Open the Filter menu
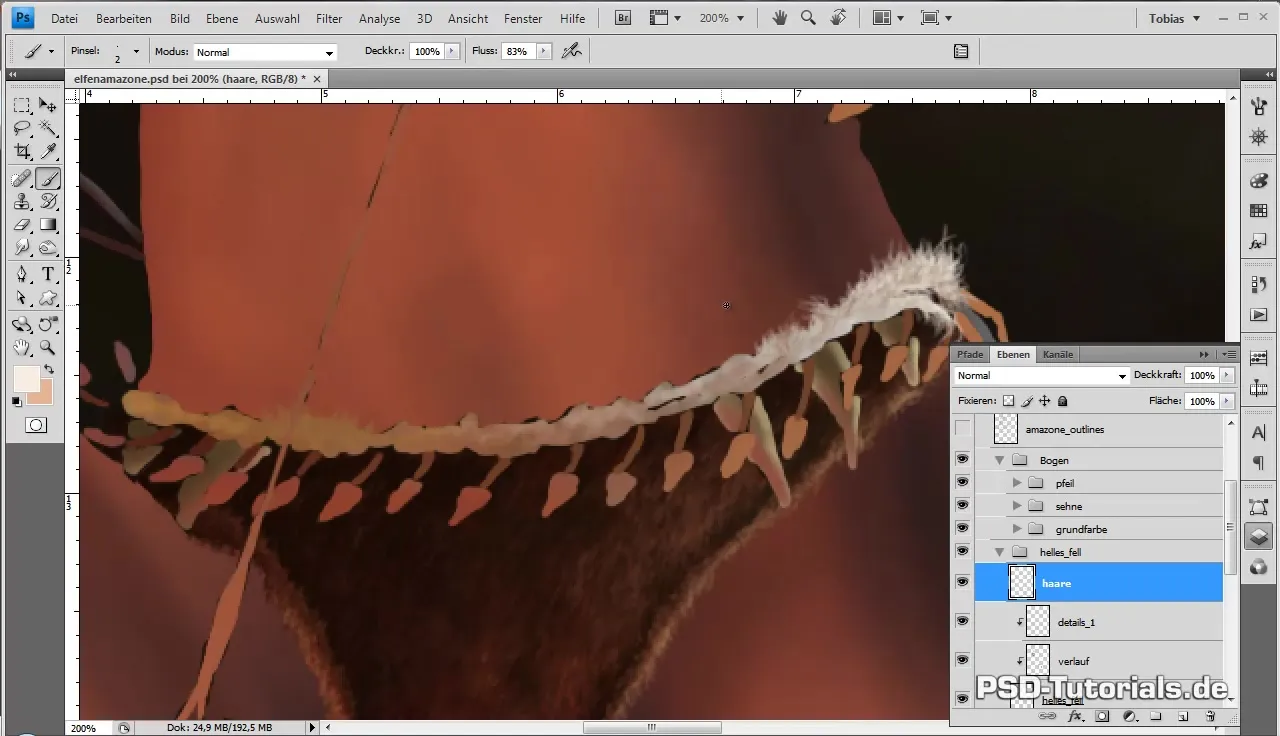 (329, 18)
